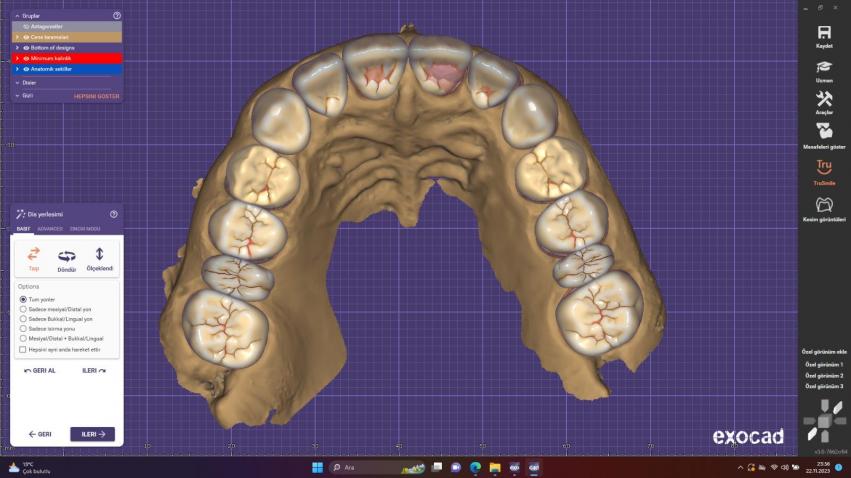Click the Kaydet save icon

(824, 35)
